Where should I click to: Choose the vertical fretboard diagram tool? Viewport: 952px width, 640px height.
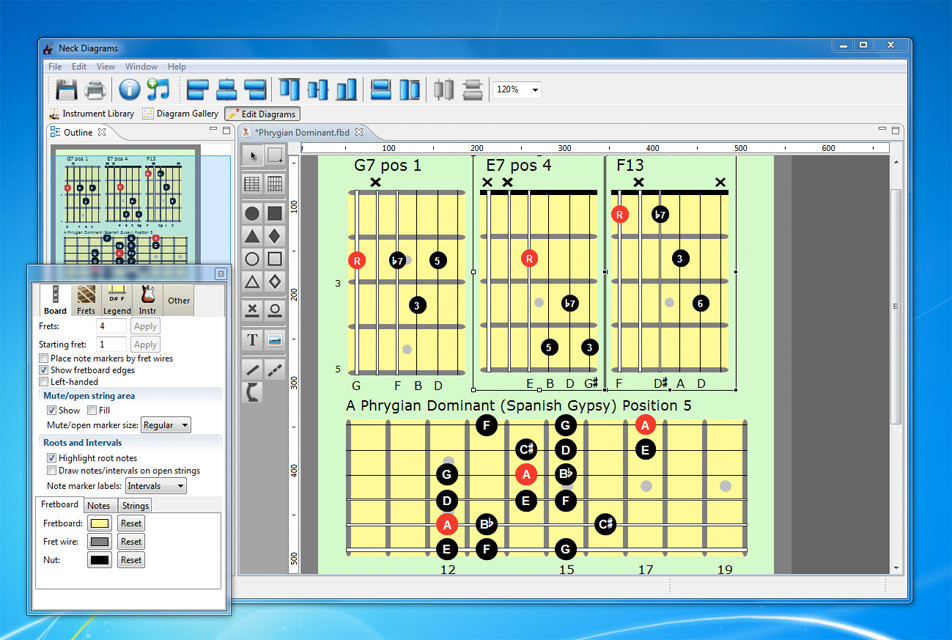tap(275, 183)
